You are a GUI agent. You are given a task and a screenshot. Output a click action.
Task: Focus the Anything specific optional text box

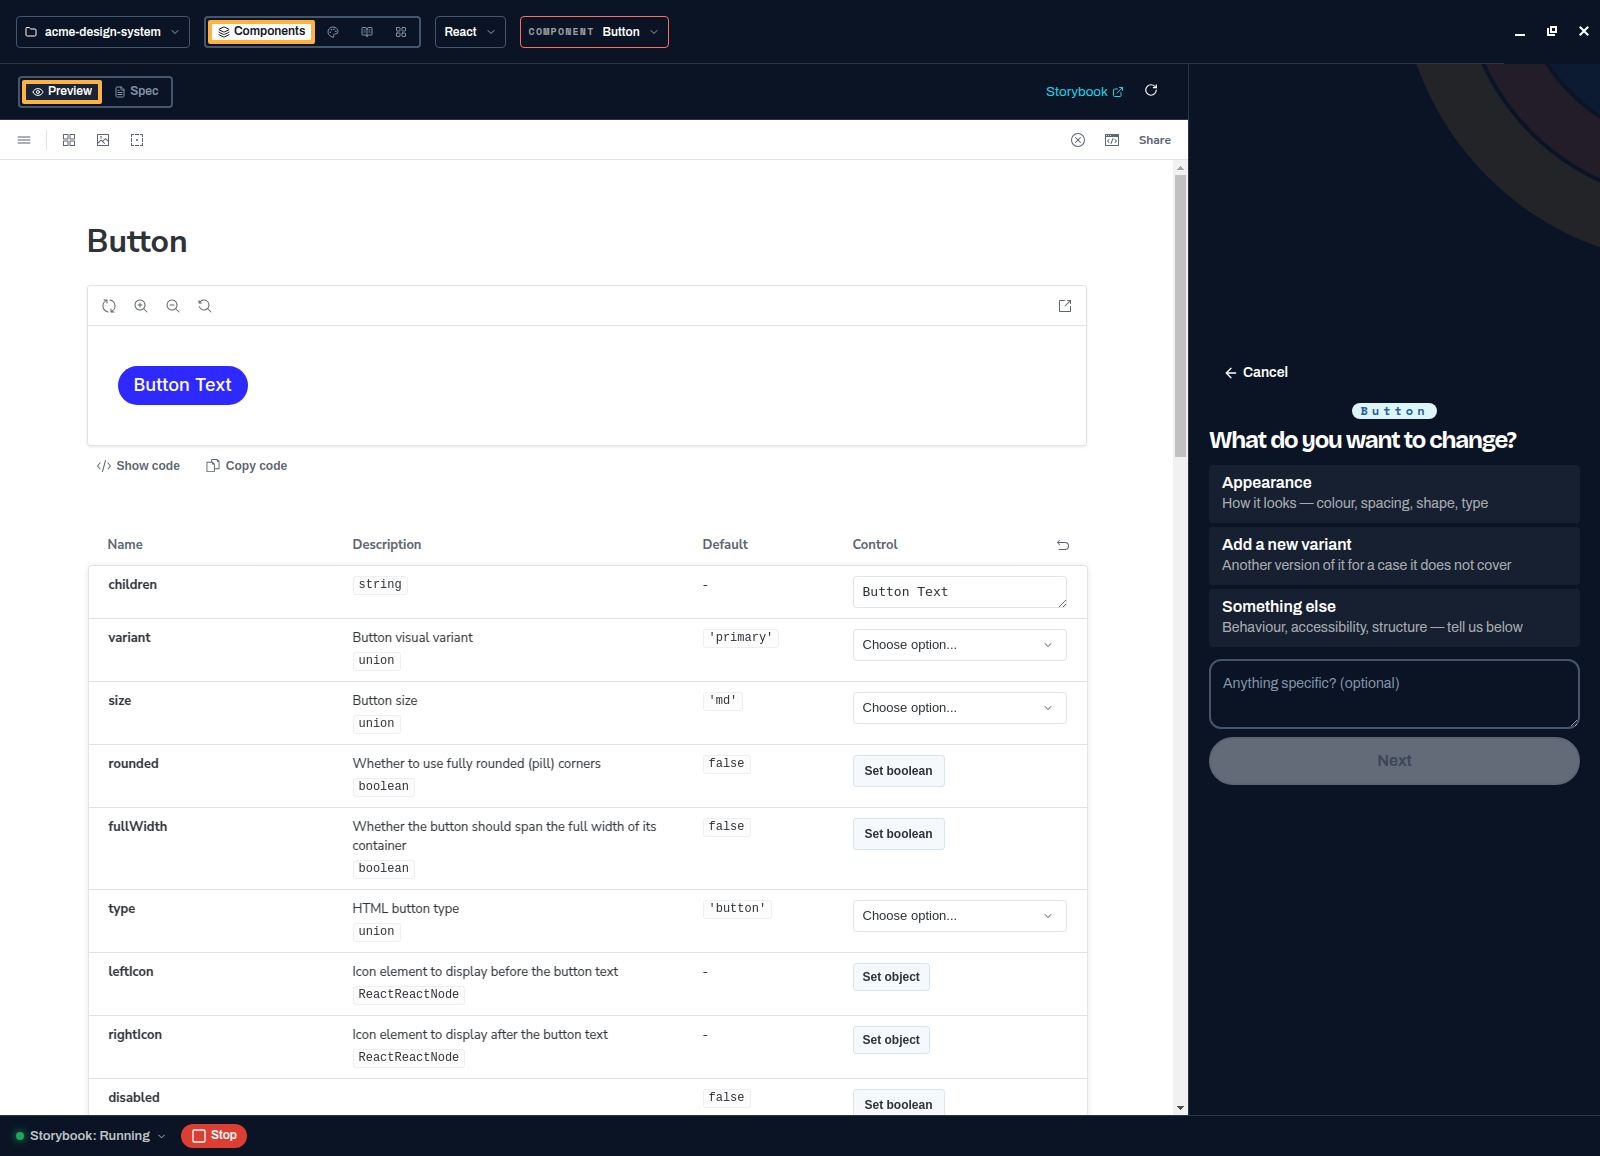click(1394, 694)
